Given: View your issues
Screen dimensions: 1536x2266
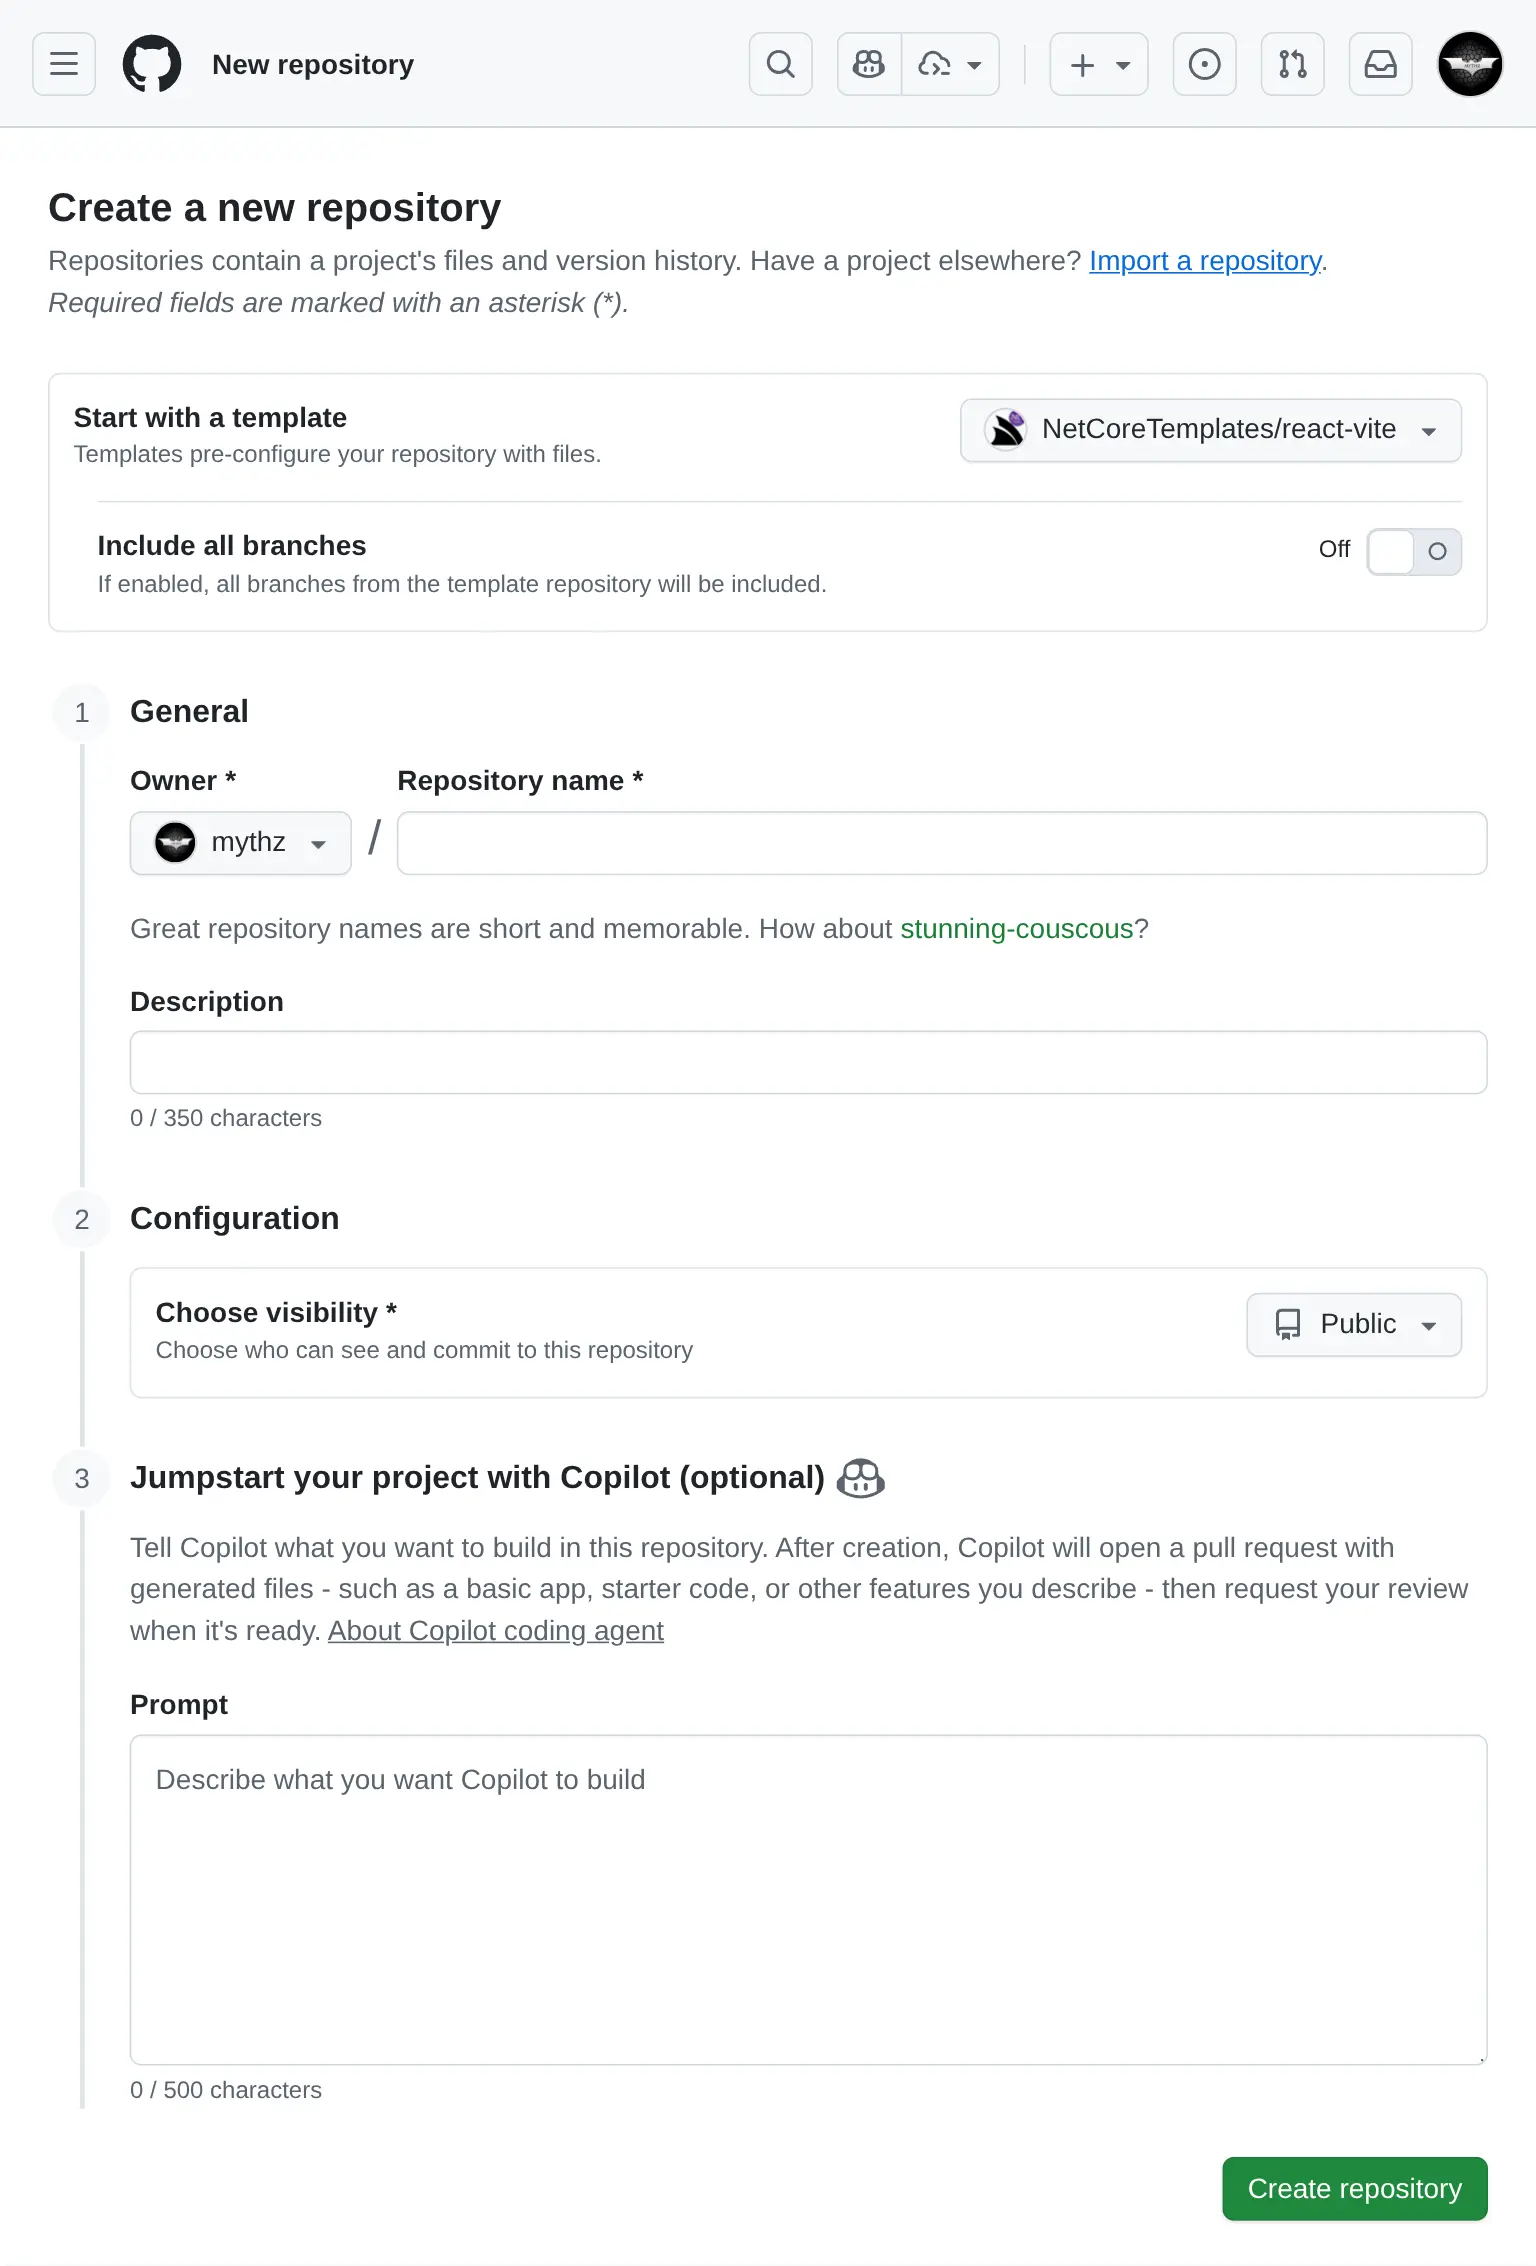Looking at the screenshot, I should pos(1204,64).
